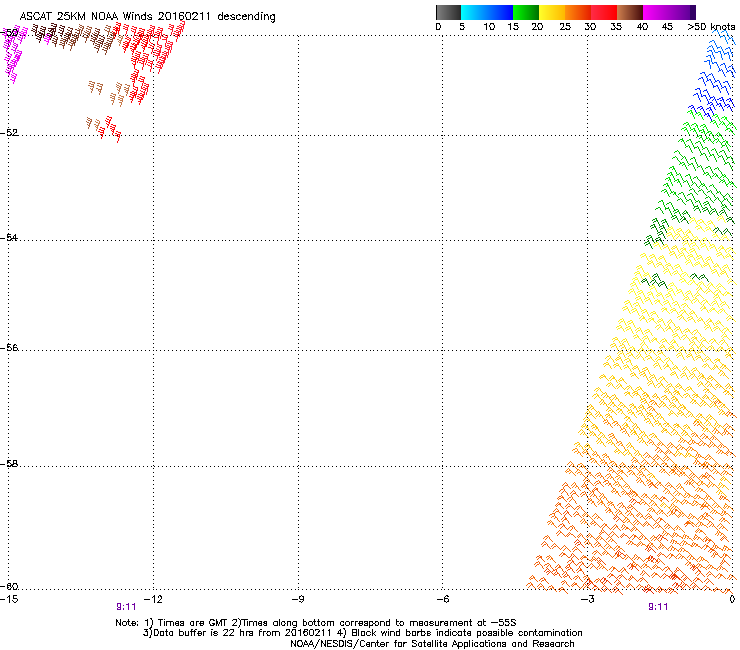The width and height of the screenshot is (740, 650).
Task: Click the "9:11" time label near longitude -12
Action: point(126,607)
